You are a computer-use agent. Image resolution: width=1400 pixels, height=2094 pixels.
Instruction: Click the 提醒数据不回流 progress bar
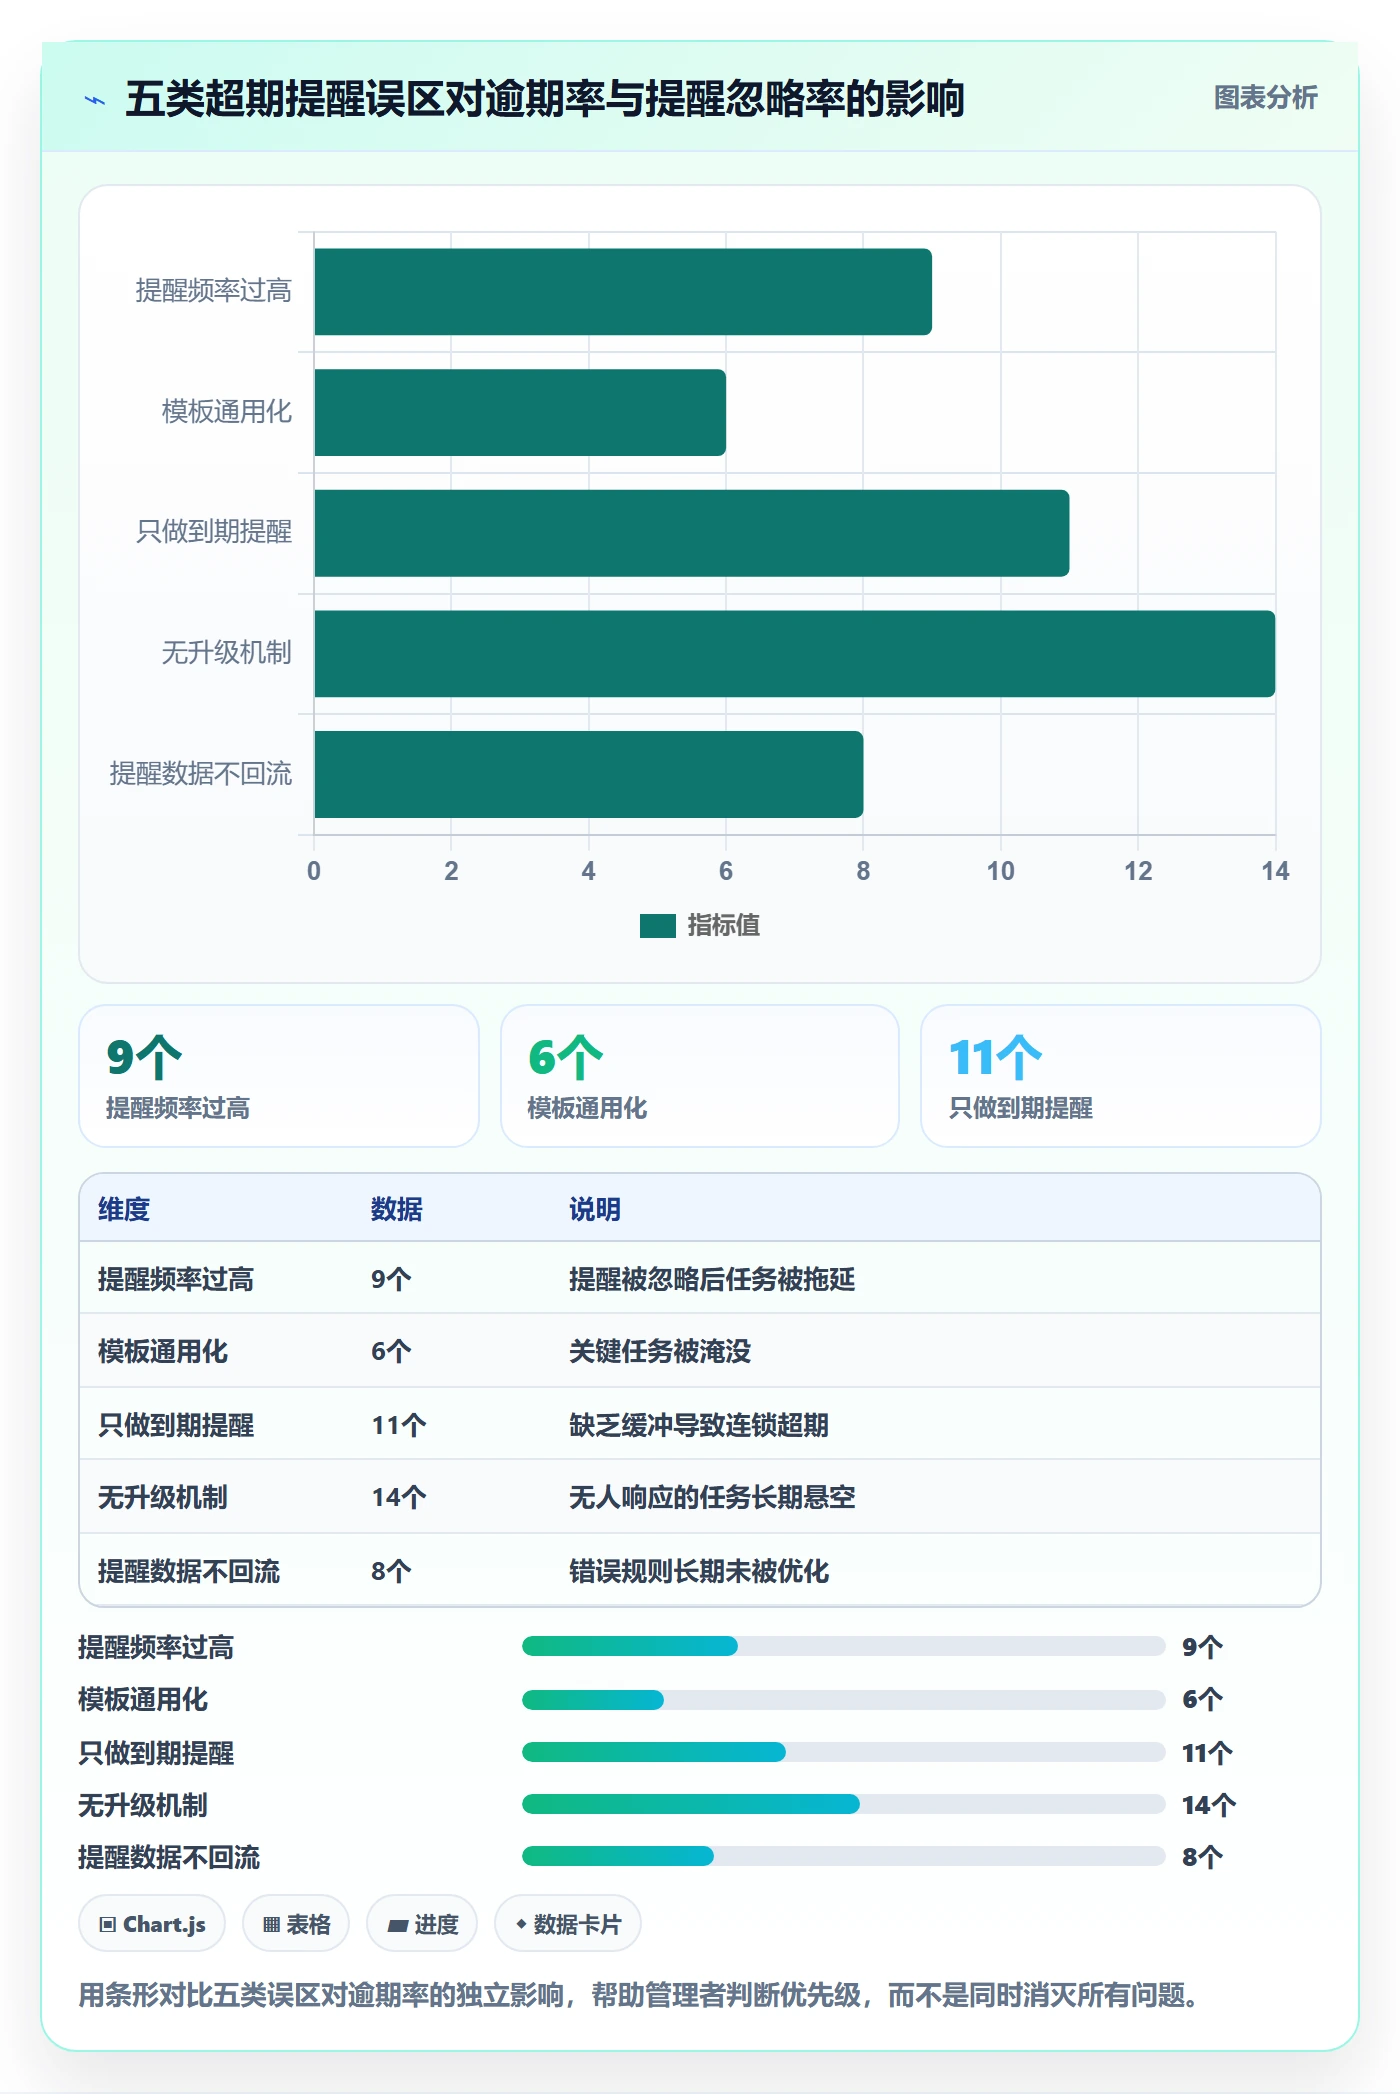[x=844, y=1856]
